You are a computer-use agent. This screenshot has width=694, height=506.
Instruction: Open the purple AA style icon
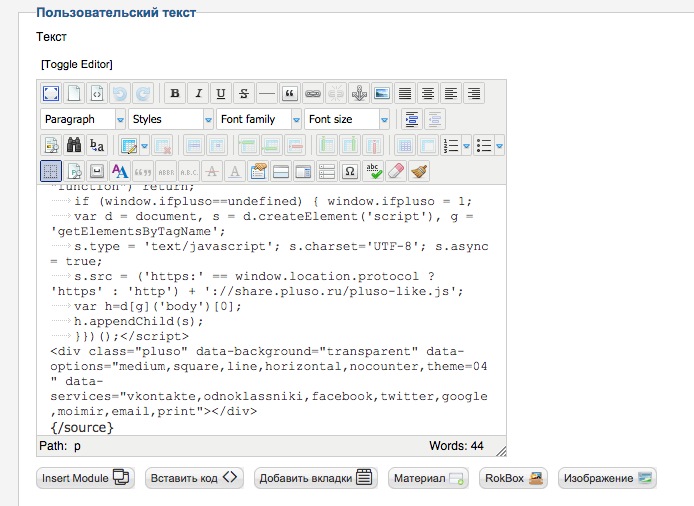pyautogui.click(x=120, y=171)
